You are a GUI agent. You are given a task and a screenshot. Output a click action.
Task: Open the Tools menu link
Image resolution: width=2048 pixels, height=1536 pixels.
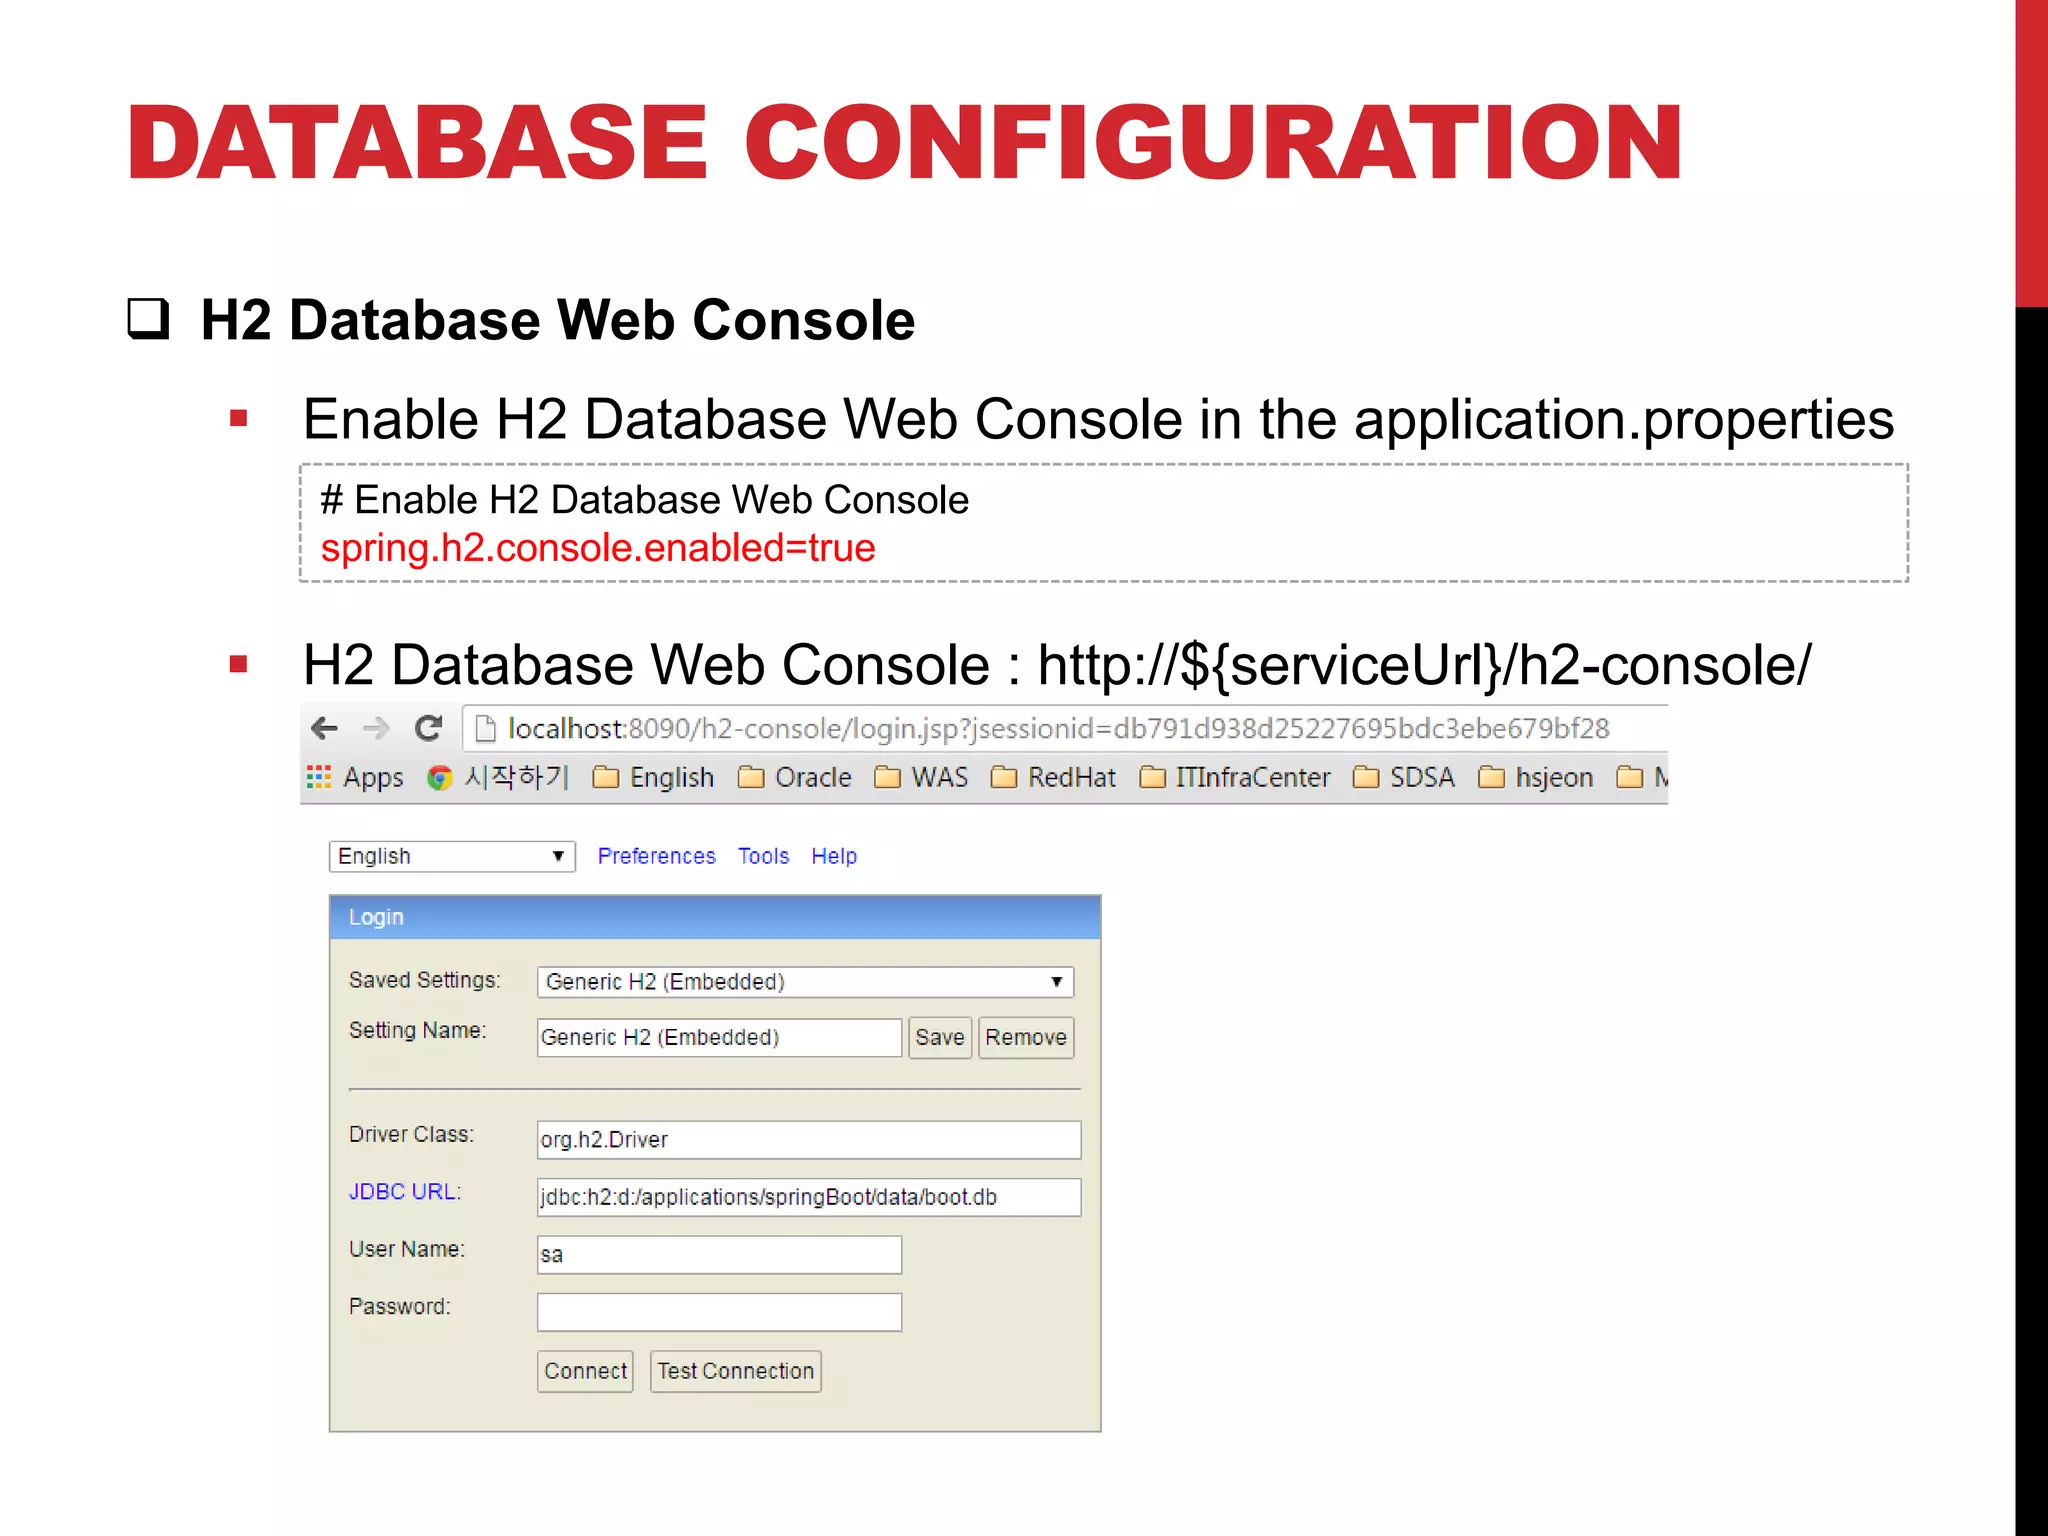763,856
